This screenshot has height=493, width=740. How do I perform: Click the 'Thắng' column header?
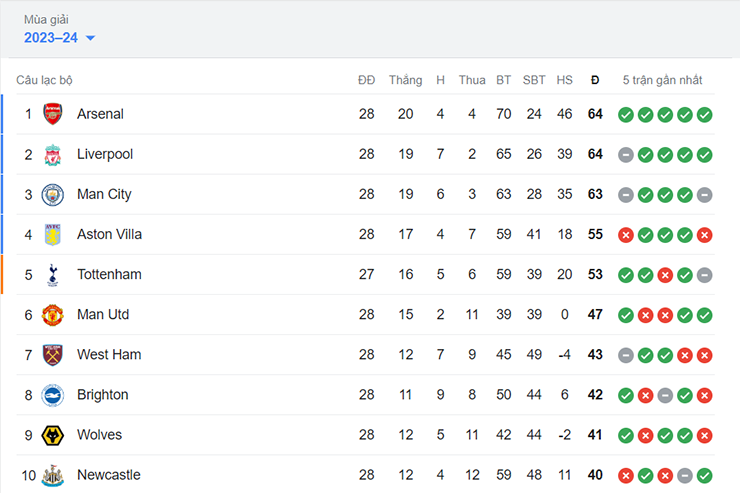405,80
